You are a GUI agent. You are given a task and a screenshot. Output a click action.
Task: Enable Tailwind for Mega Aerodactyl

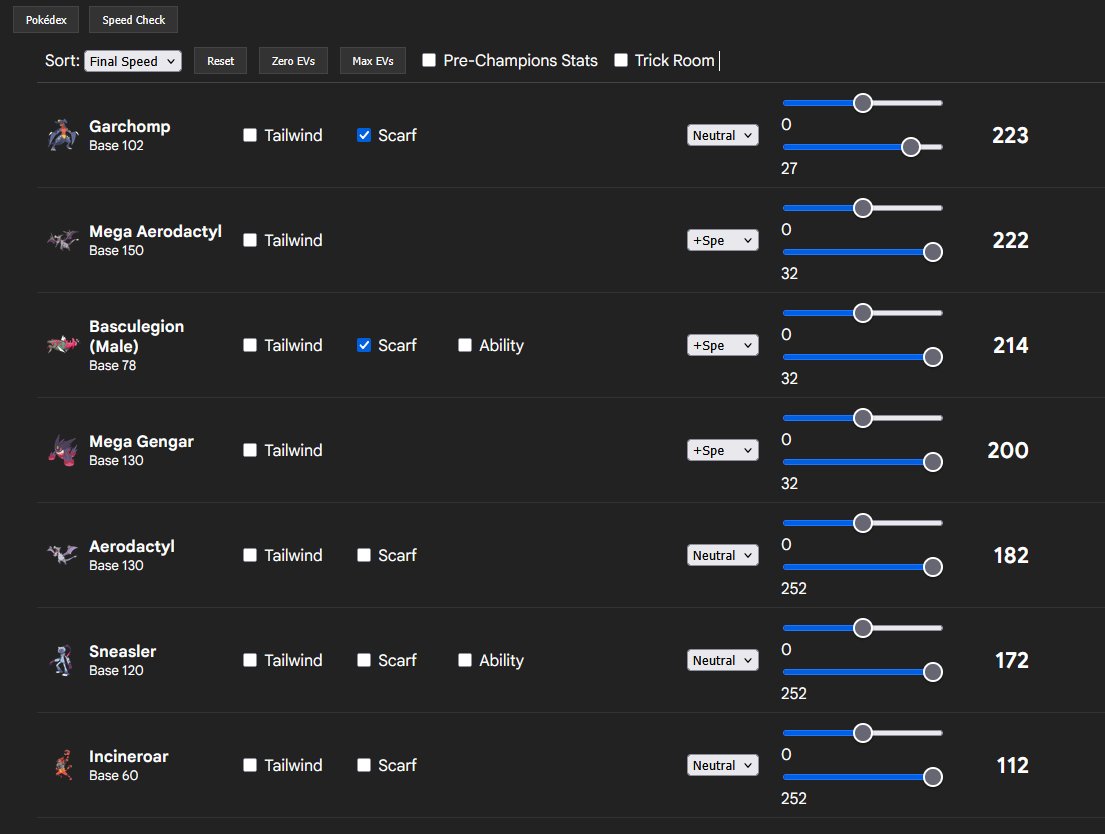point(250,240)
